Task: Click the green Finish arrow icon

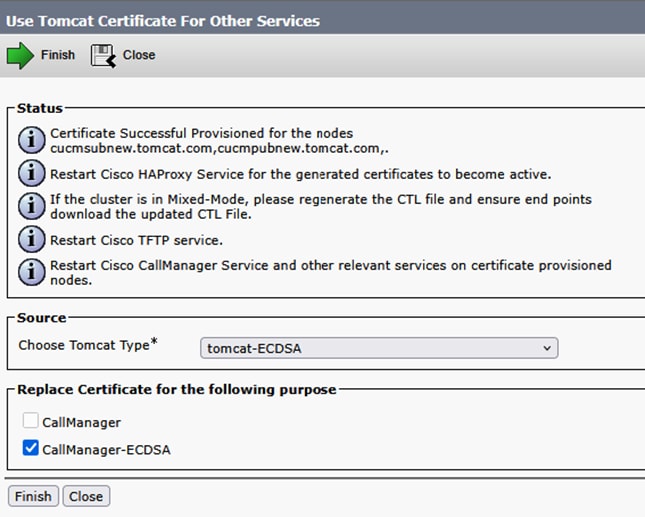Action: click(20, 55)
